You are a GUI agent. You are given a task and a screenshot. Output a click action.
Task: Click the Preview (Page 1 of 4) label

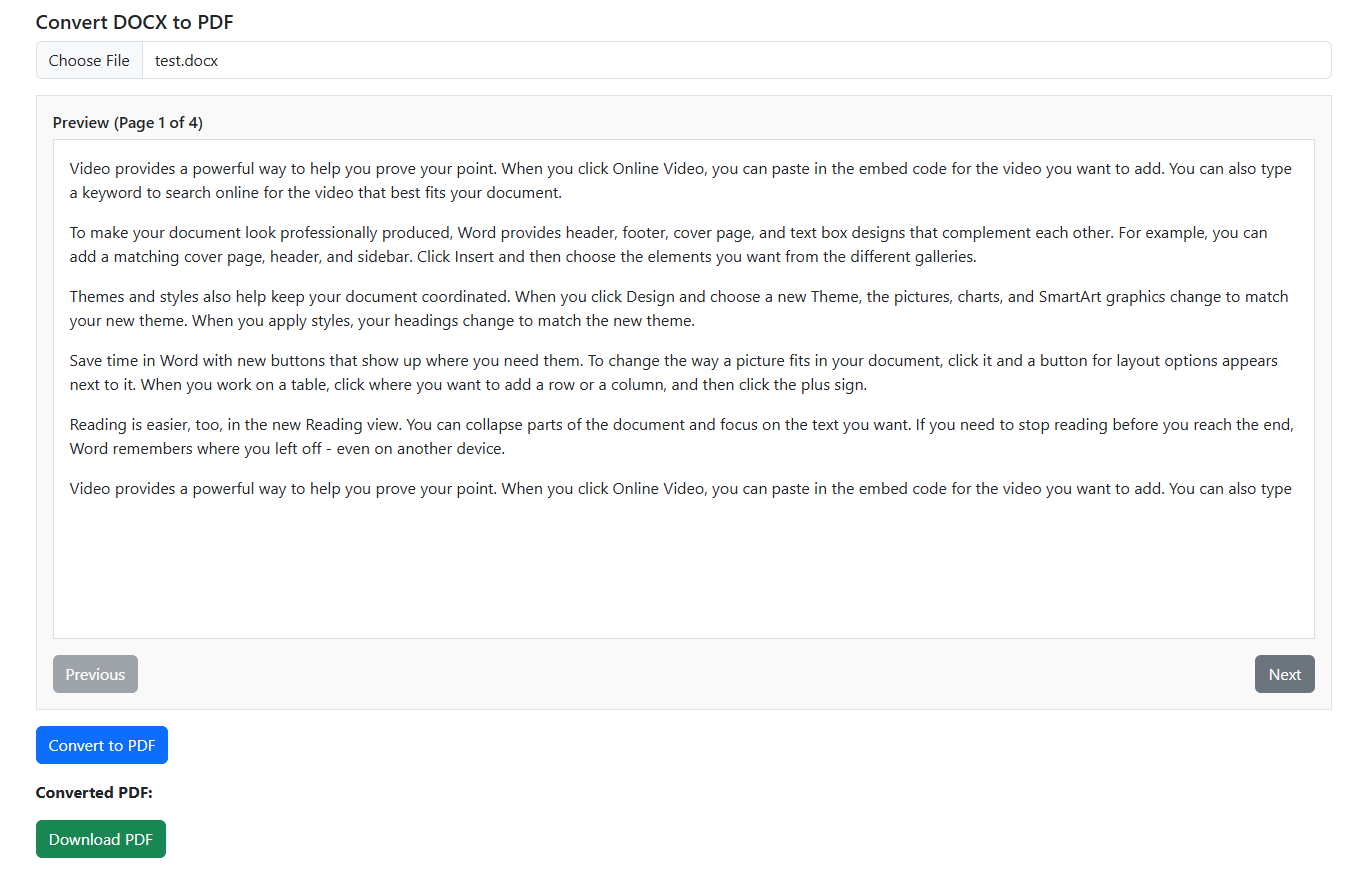coord(128,122)
